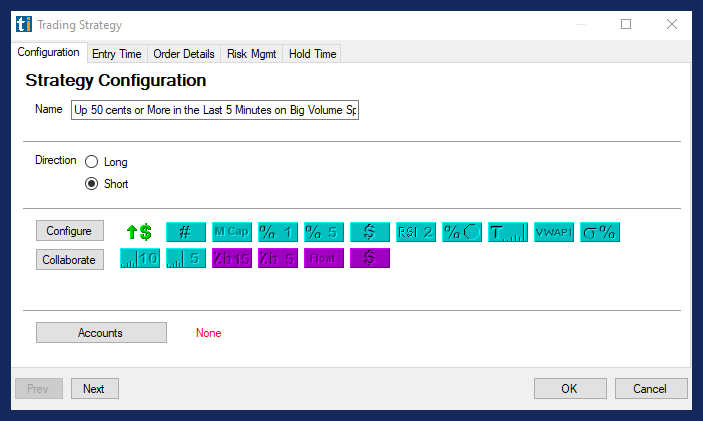Click into the strategy Name text field
703x421 pixels.
point(214,110)
